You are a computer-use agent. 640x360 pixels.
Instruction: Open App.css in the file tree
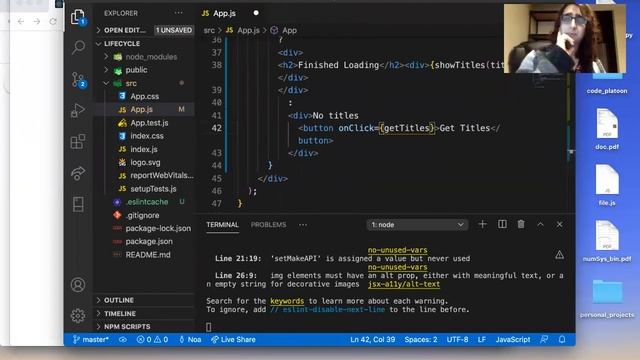click(144, 96)
